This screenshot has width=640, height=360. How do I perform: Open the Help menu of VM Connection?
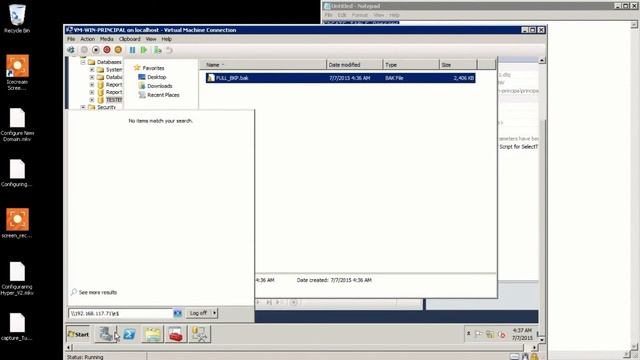pyautogui.click(x=167, y=39)
